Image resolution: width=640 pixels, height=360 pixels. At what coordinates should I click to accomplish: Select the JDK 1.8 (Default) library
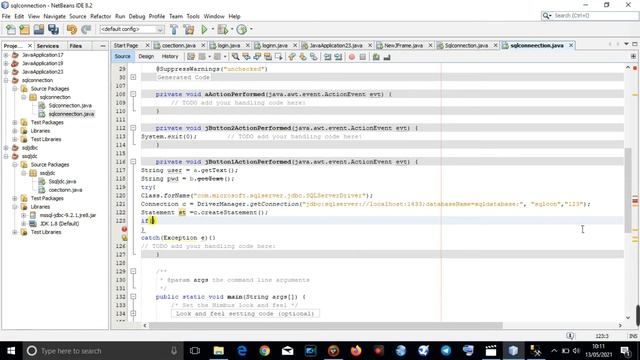pyautogui.click(x=60, y=224)
